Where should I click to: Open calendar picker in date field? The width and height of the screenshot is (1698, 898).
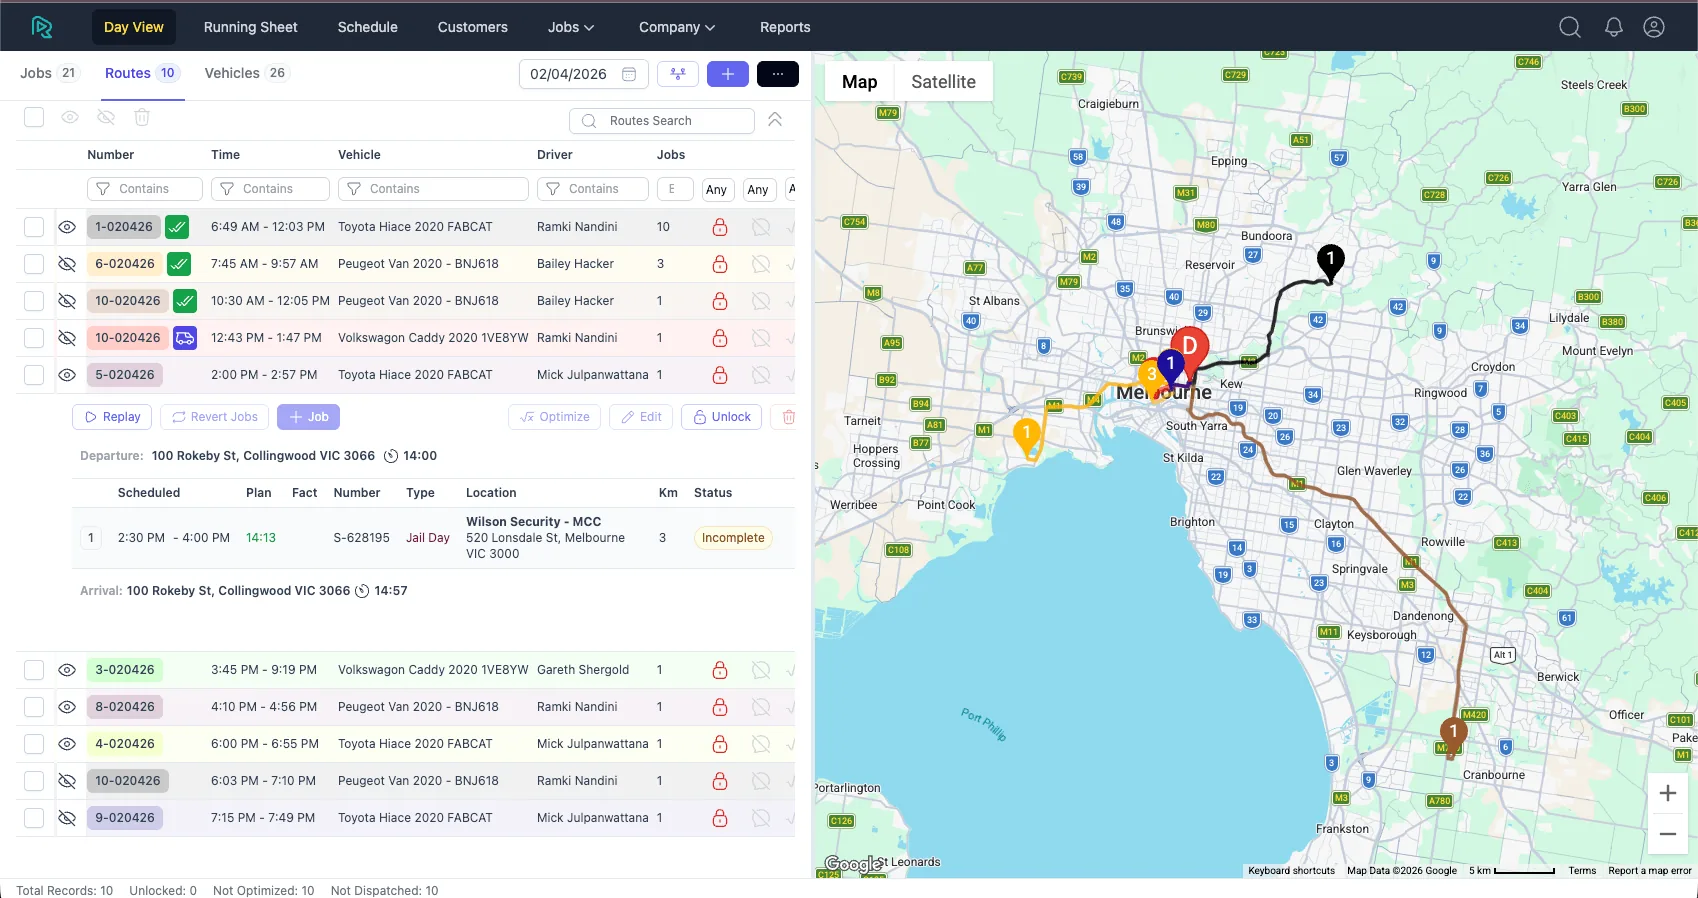click(629, 74)
